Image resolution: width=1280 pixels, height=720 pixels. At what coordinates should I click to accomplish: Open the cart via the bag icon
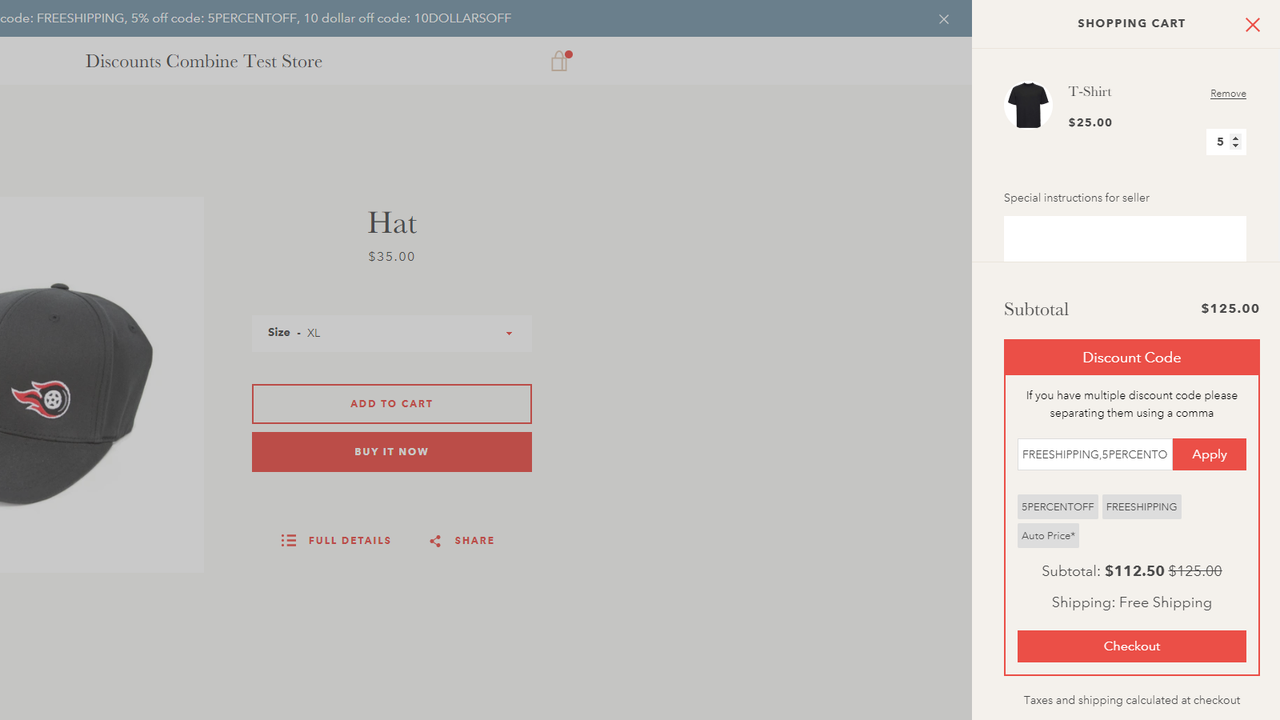pyautogui.click(x=558, y=61)
